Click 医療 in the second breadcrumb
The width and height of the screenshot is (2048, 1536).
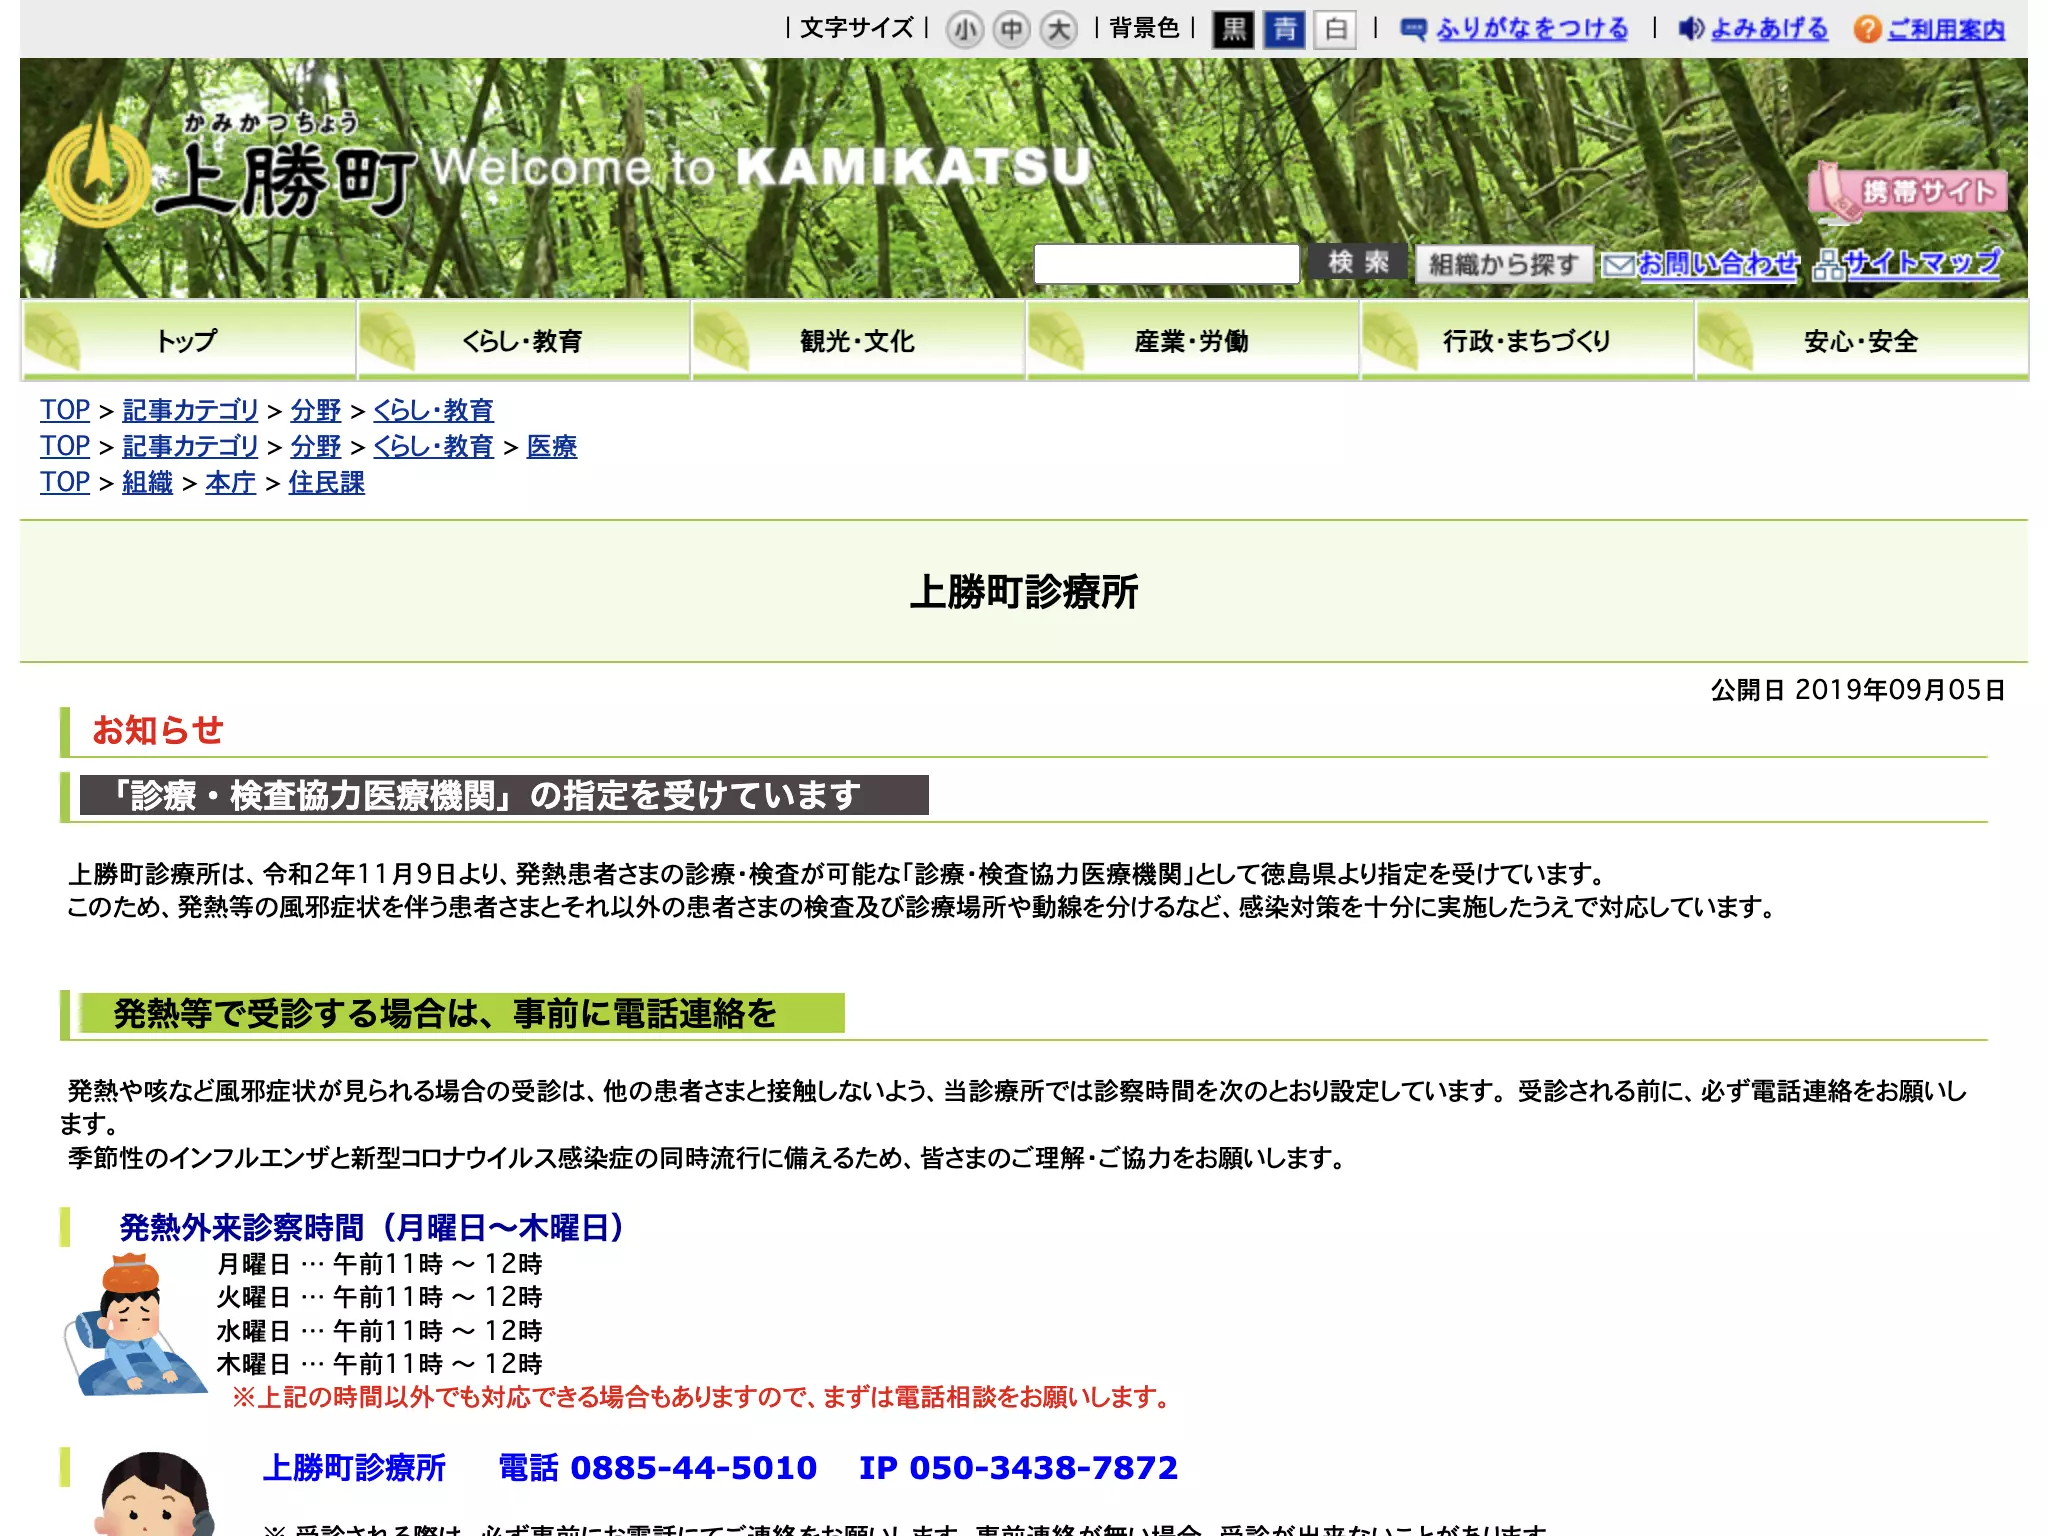(552, 446)
